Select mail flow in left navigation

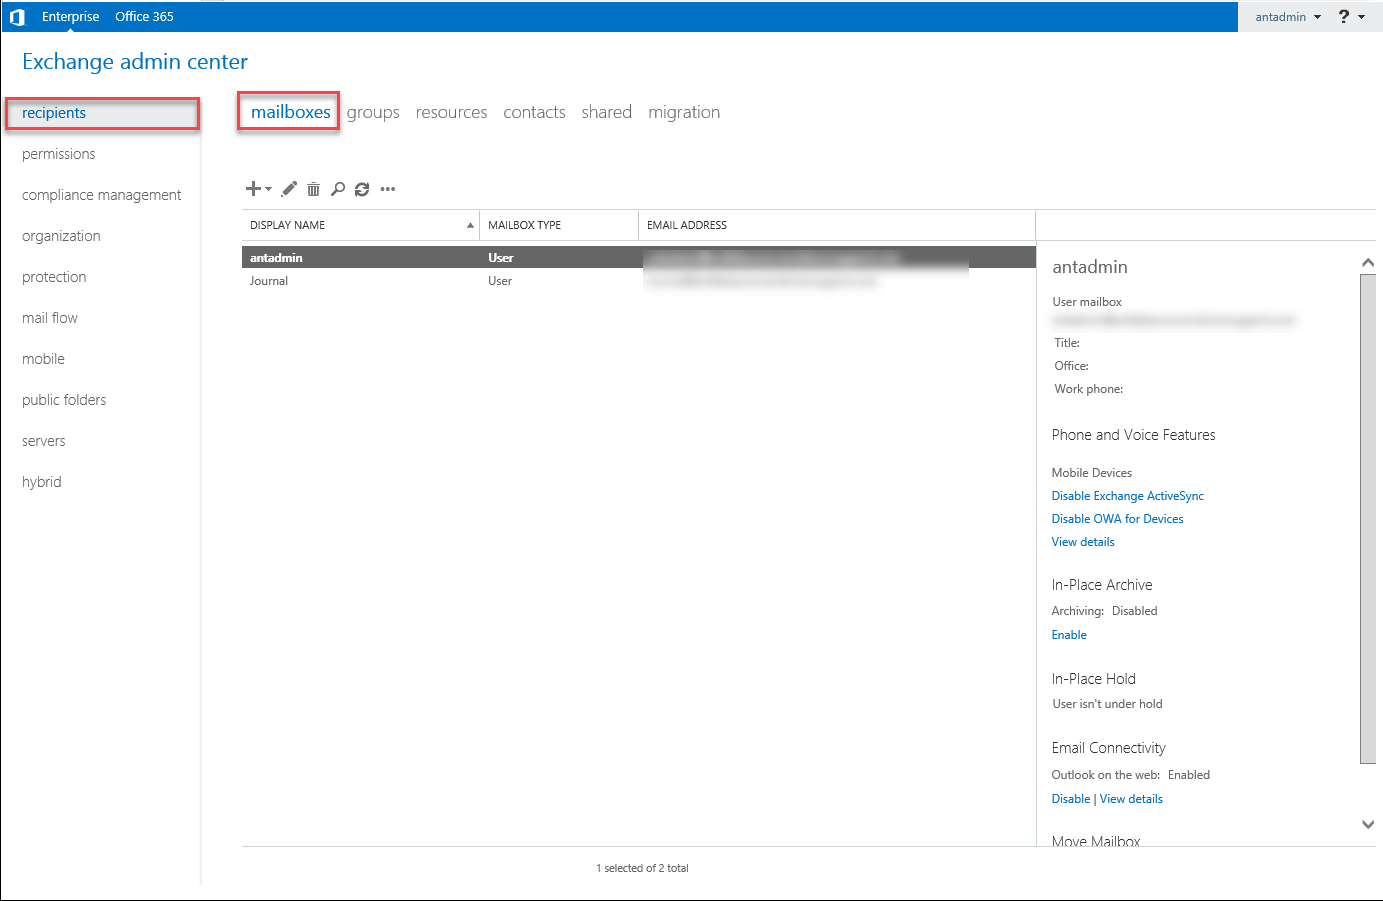(50, 318)
